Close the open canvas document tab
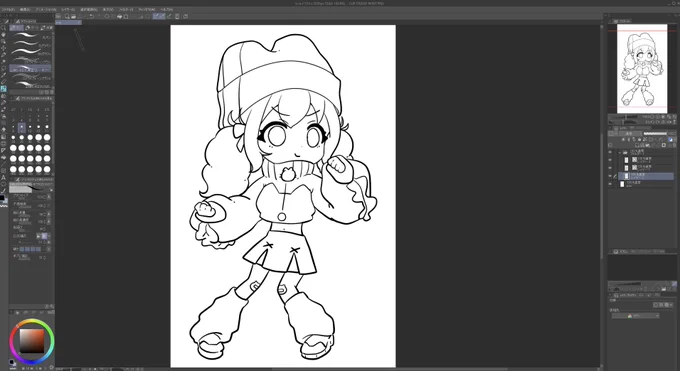This screenshot has width=680, height=371. click(x=78, y=22)
